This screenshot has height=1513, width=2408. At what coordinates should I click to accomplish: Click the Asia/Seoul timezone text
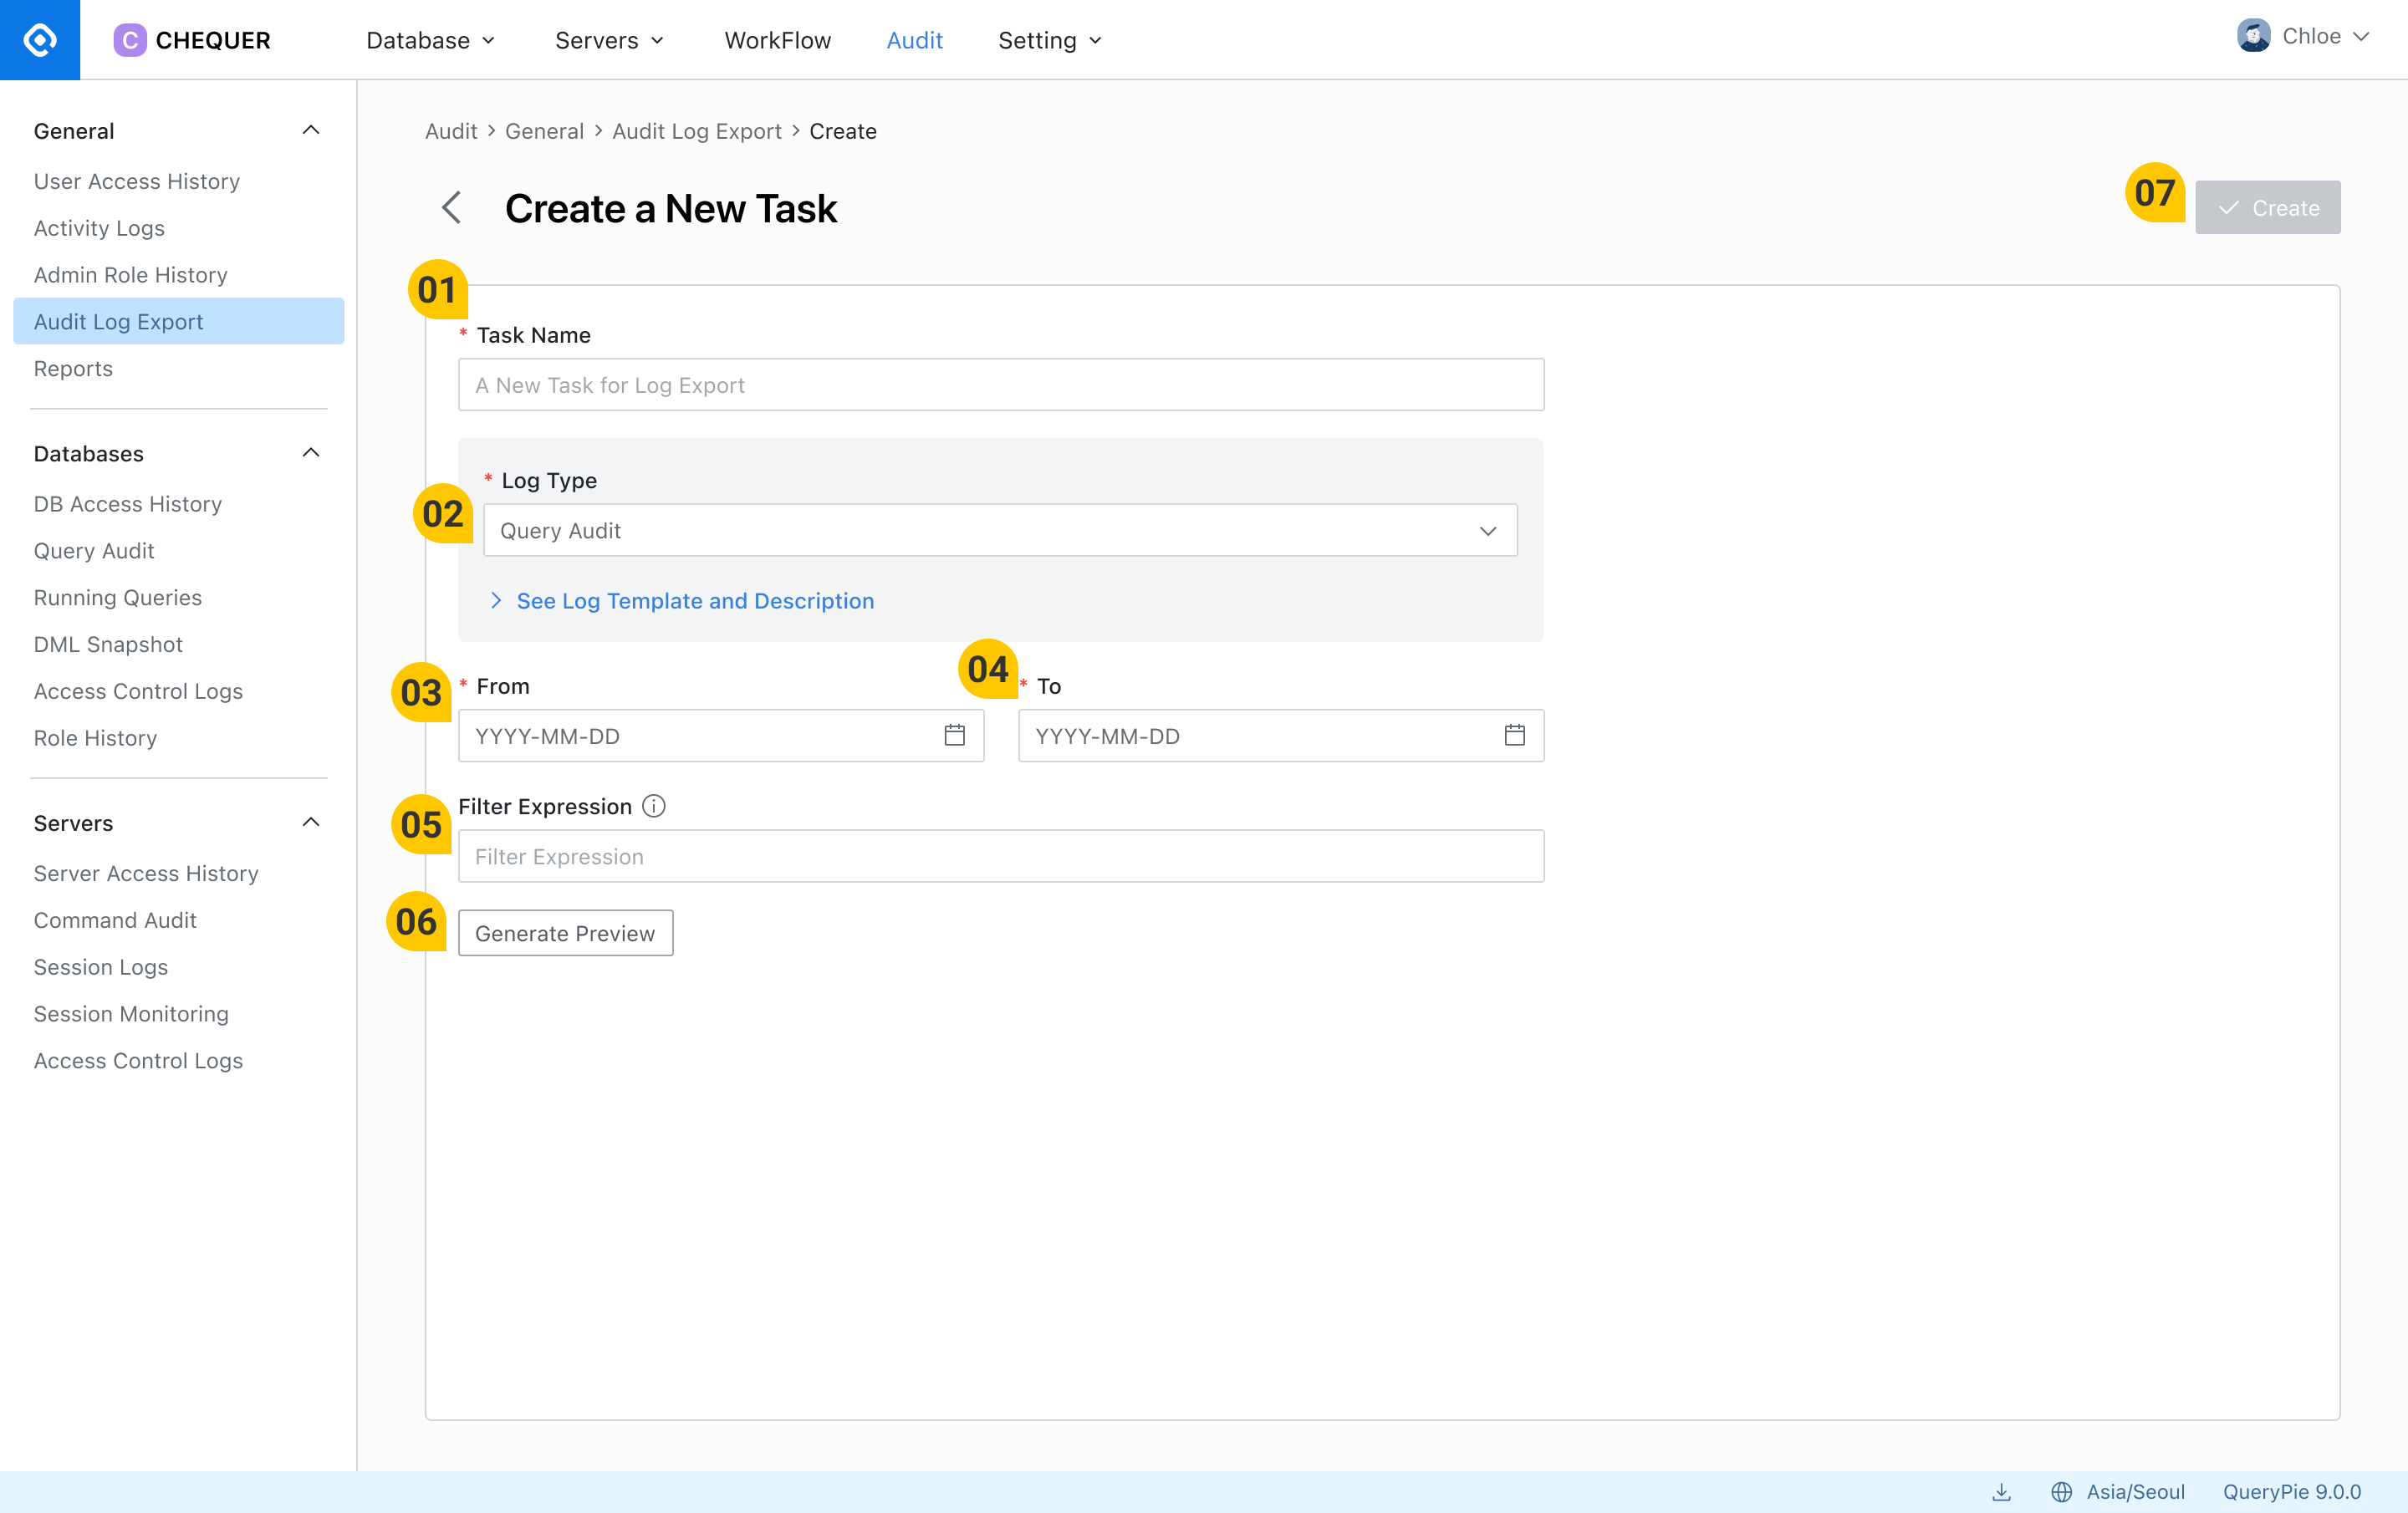pyautogui.click(x=2135, y=1492)
